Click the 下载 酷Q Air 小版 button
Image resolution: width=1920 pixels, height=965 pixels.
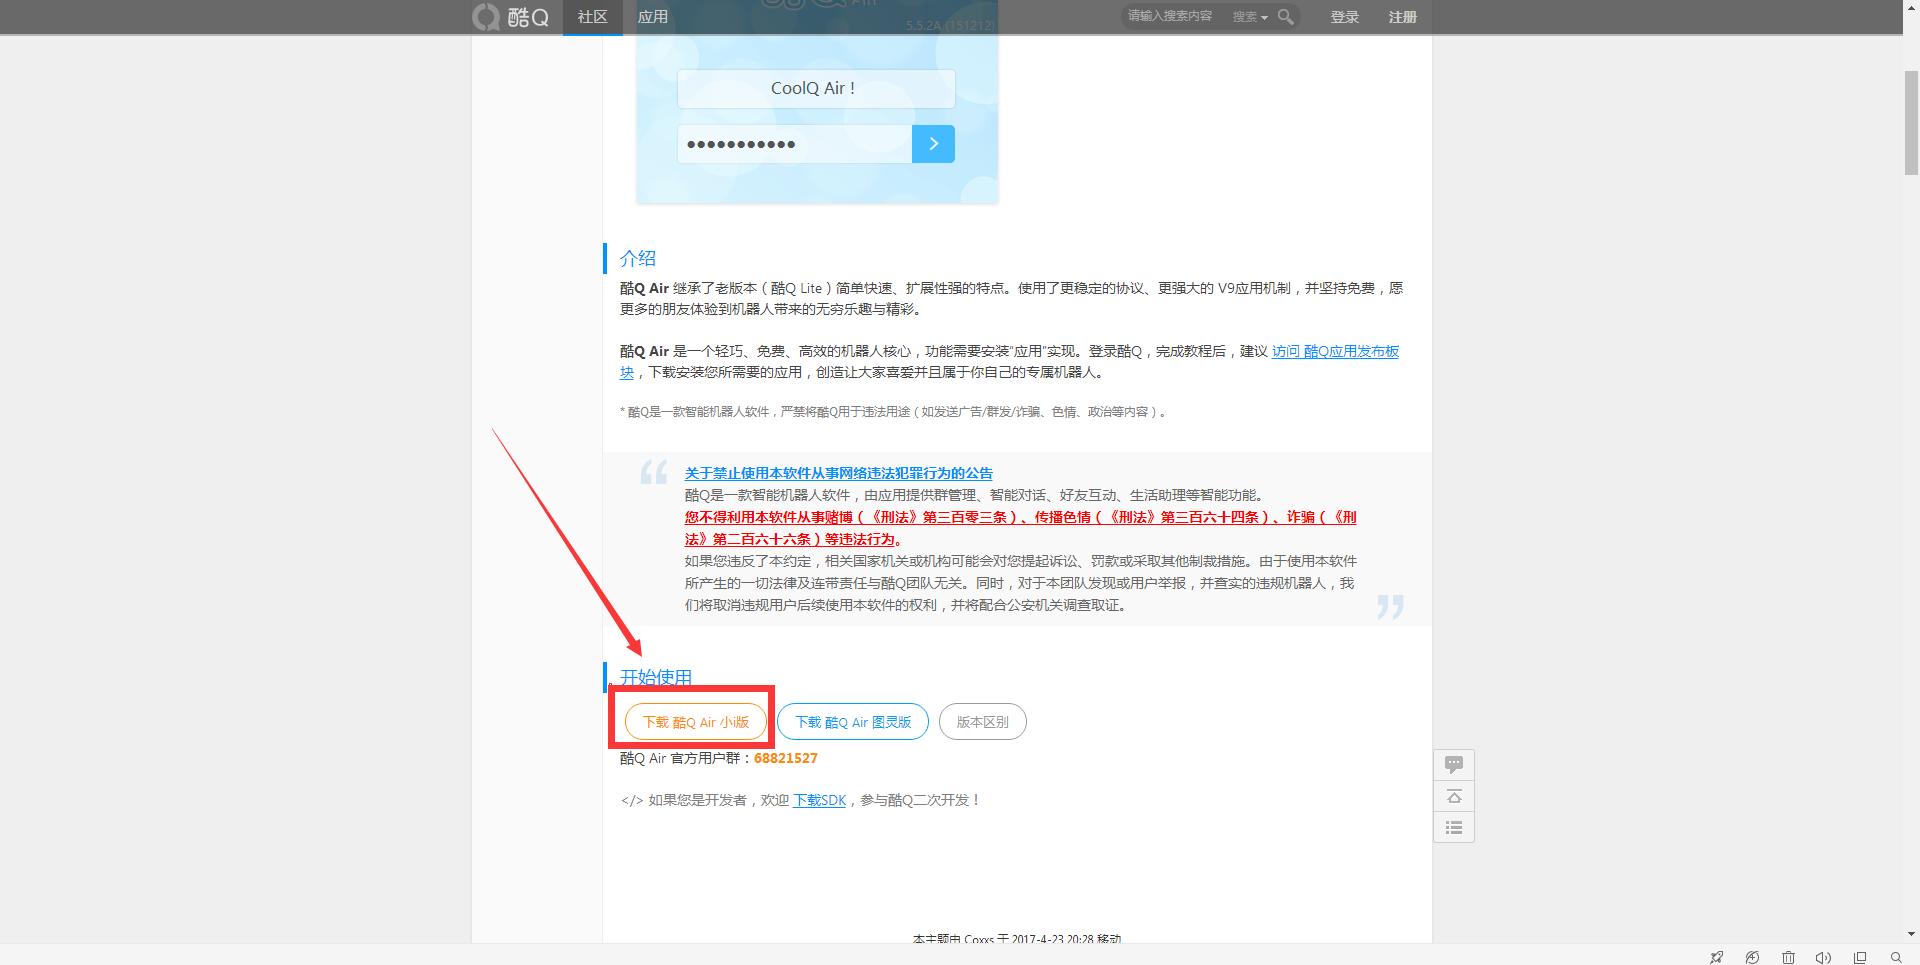click(694, 721)
